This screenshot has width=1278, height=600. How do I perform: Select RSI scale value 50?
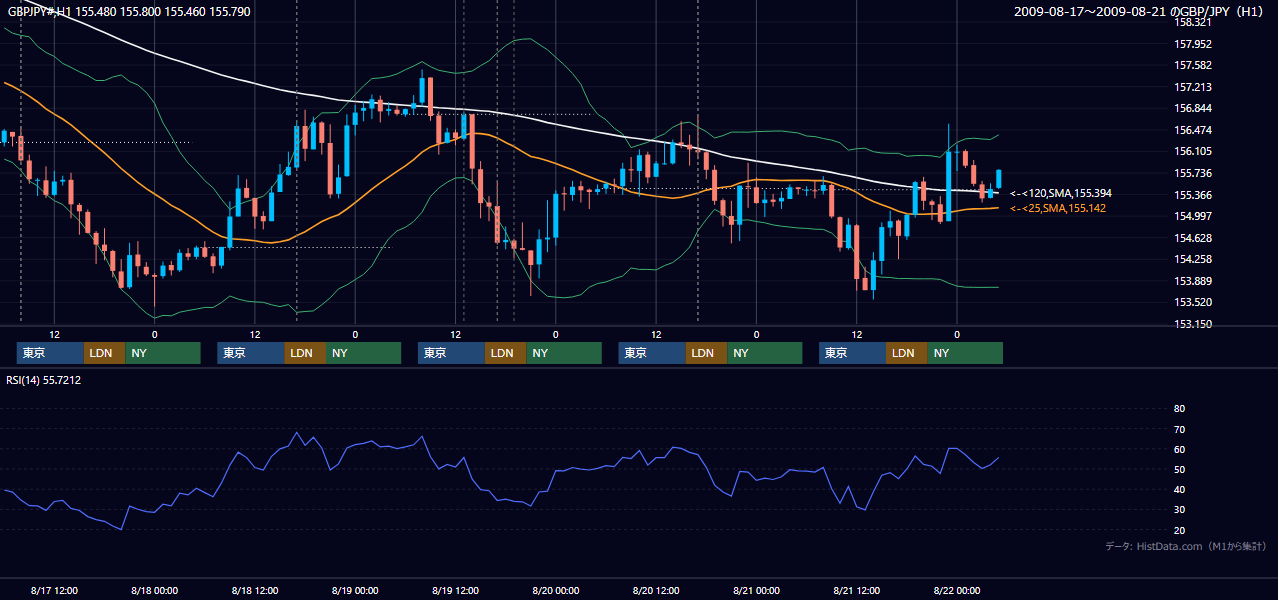pos(1179,469)
